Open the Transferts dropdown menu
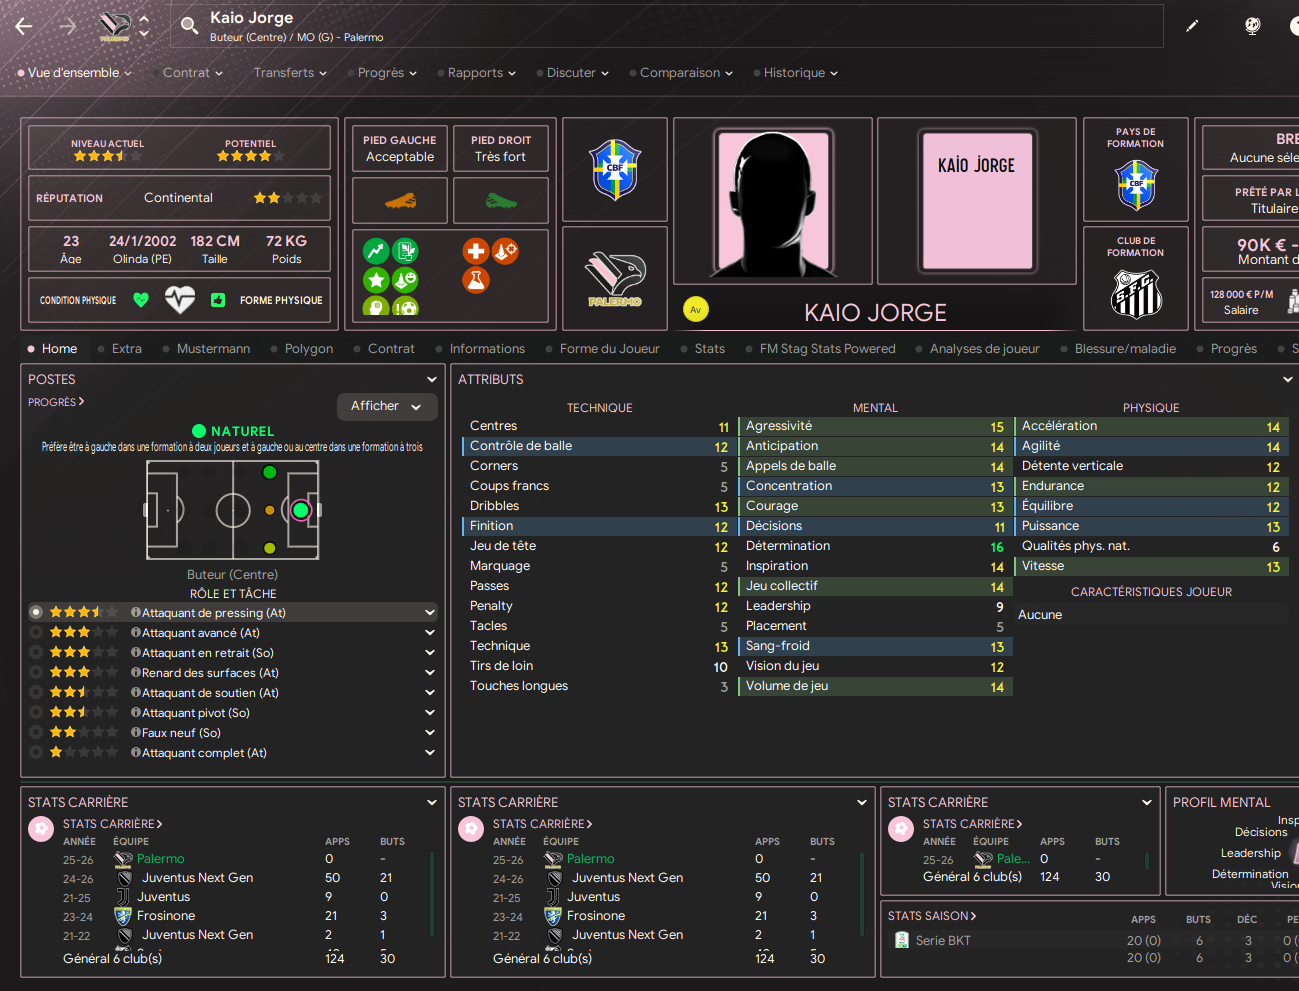 [x=290, y=73]
